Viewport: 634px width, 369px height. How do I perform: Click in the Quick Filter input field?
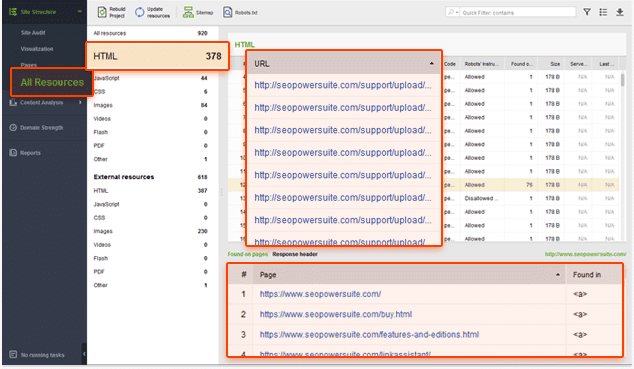[518, 13]
